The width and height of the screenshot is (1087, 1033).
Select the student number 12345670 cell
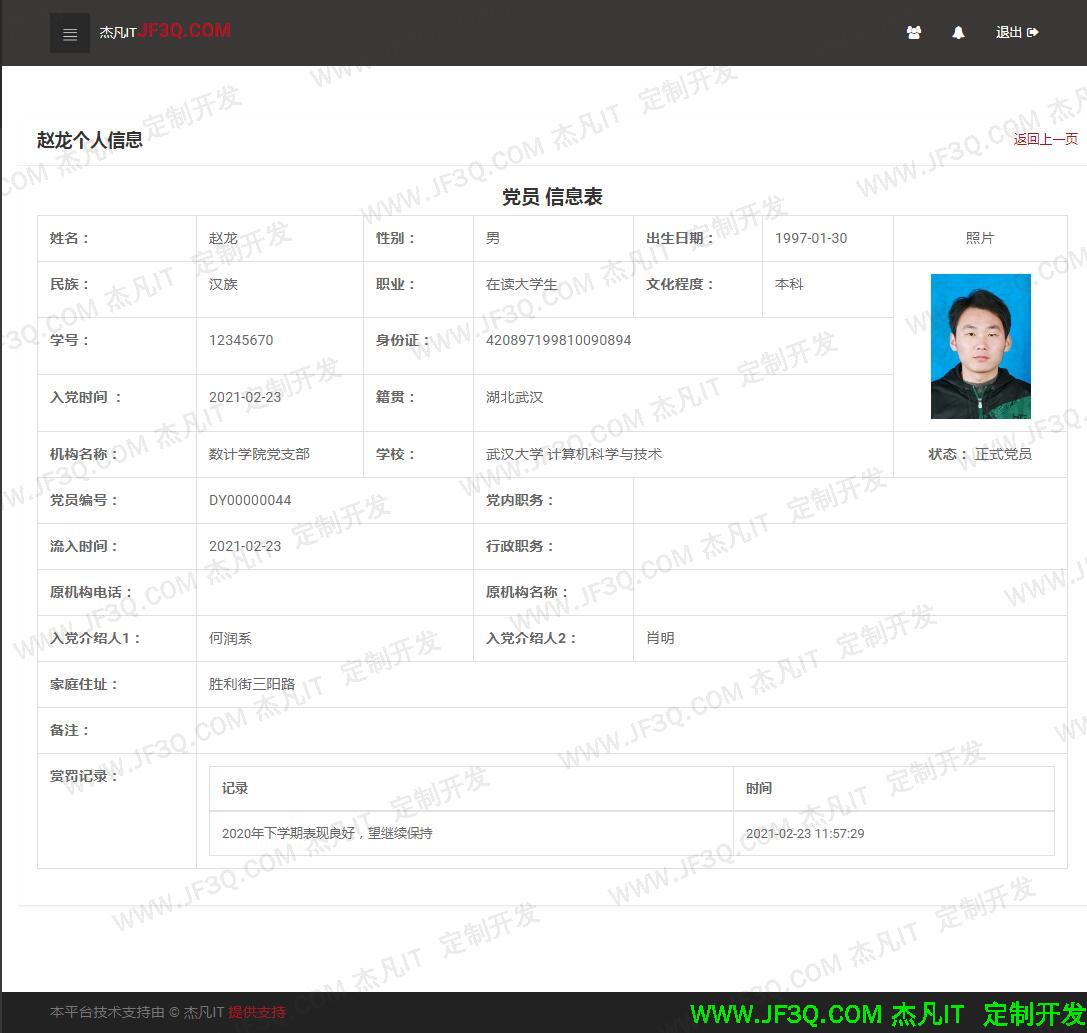tap(241, 340)
